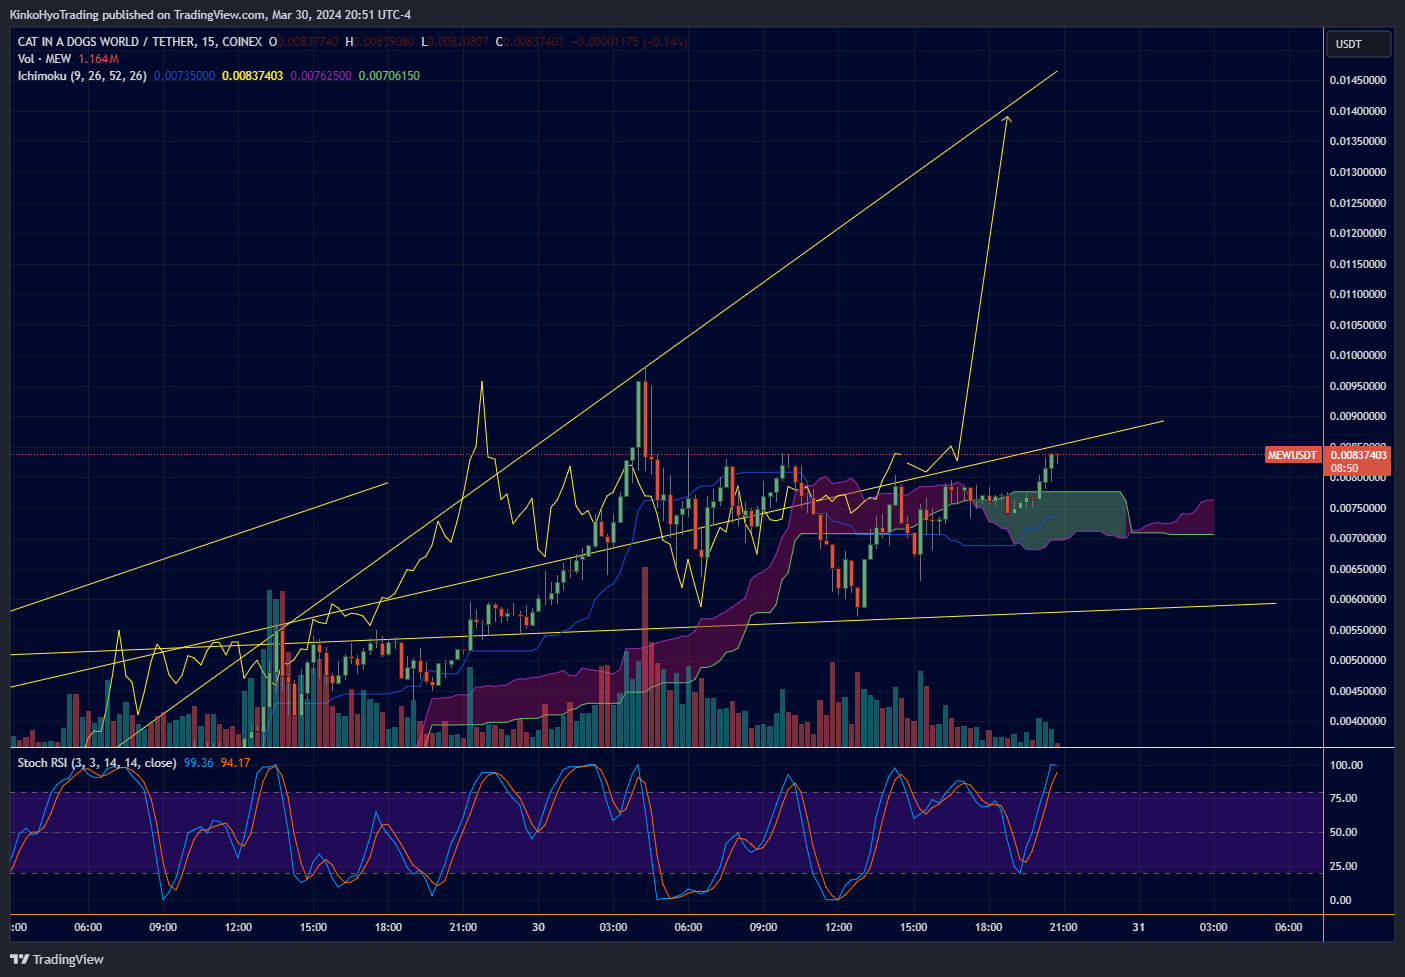The width and height of the screenshot is (1405, 977).
Task: Click the 0.01450000 price axis label
Action: (x=1358, y=80)
